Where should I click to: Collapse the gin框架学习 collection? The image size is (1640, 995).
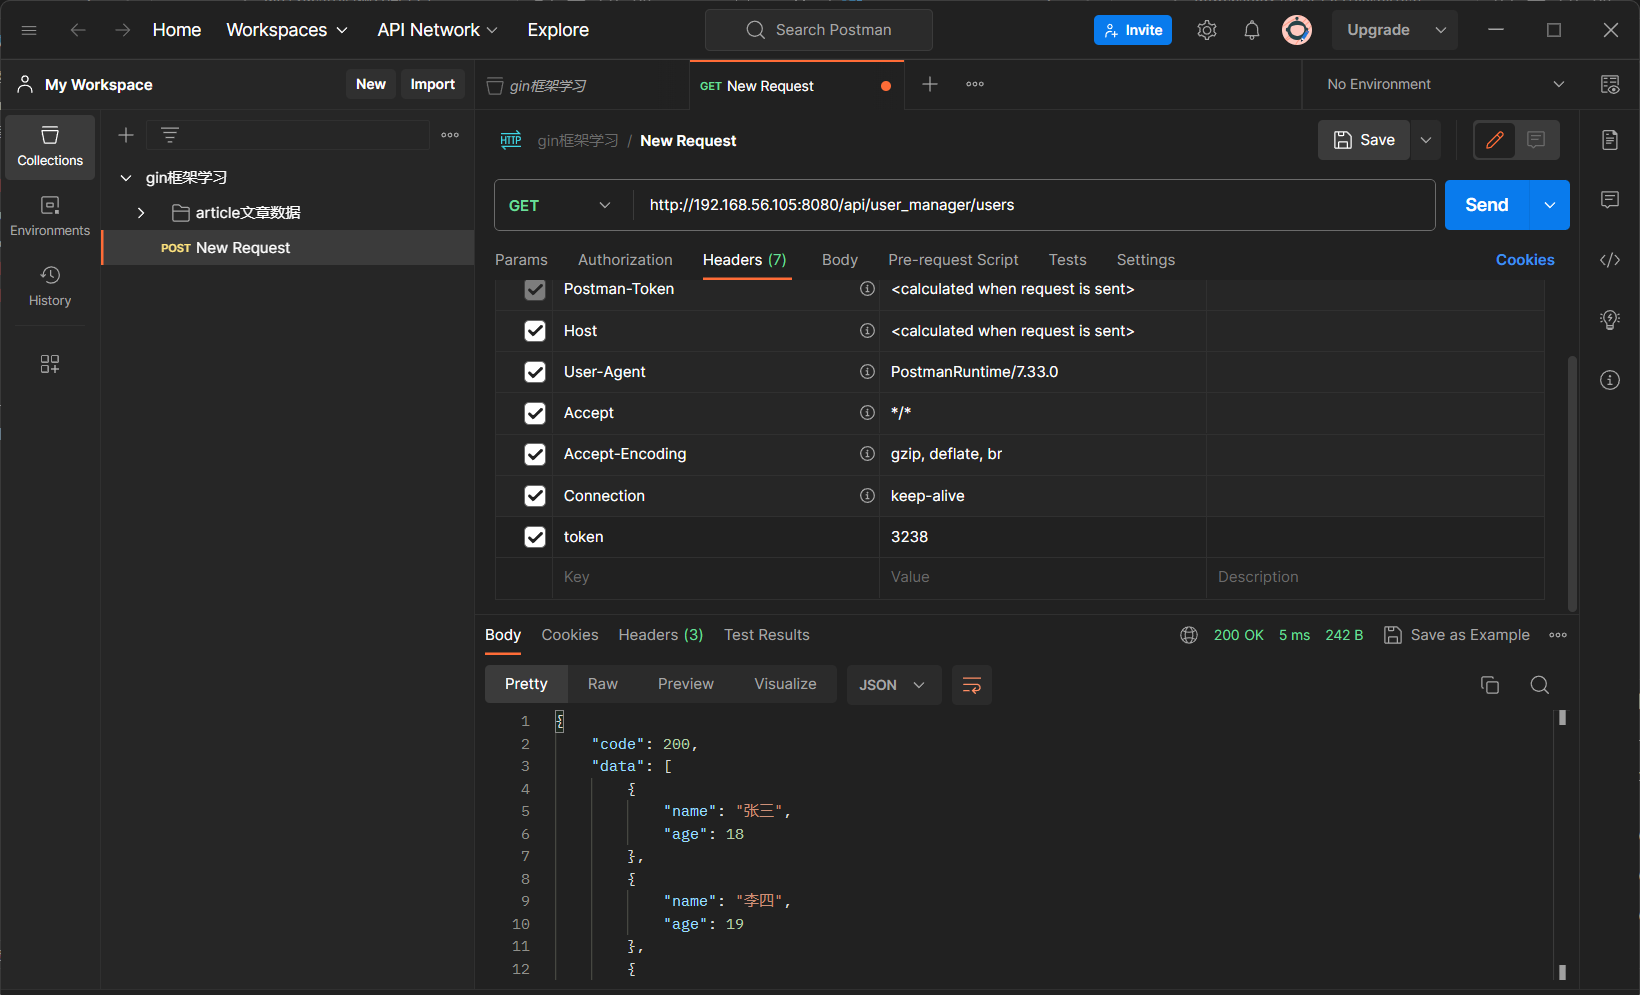(x=126, y=178)
